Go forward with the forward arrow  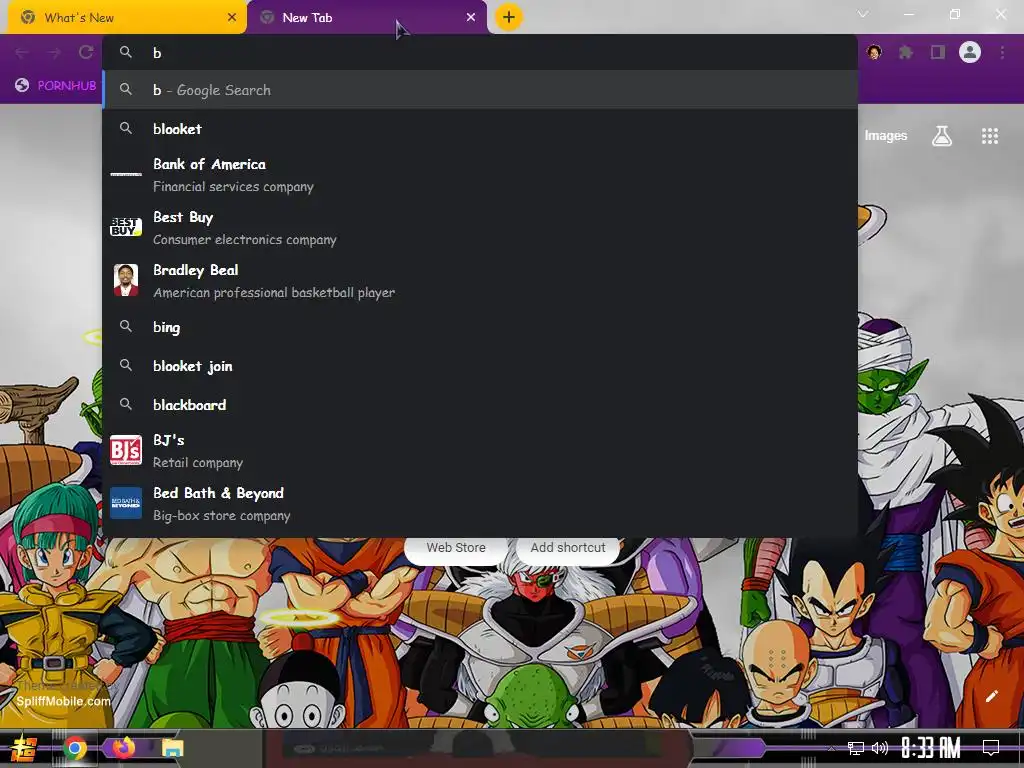54,53
